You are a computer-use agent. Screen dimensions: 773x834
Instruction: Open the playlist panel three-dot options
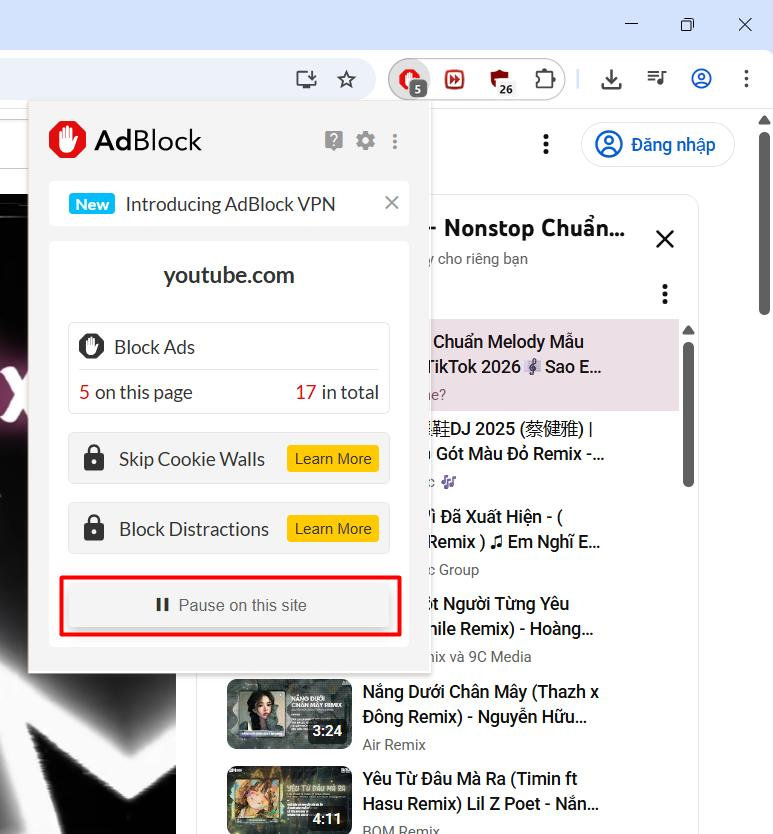[x=664, y=294]
